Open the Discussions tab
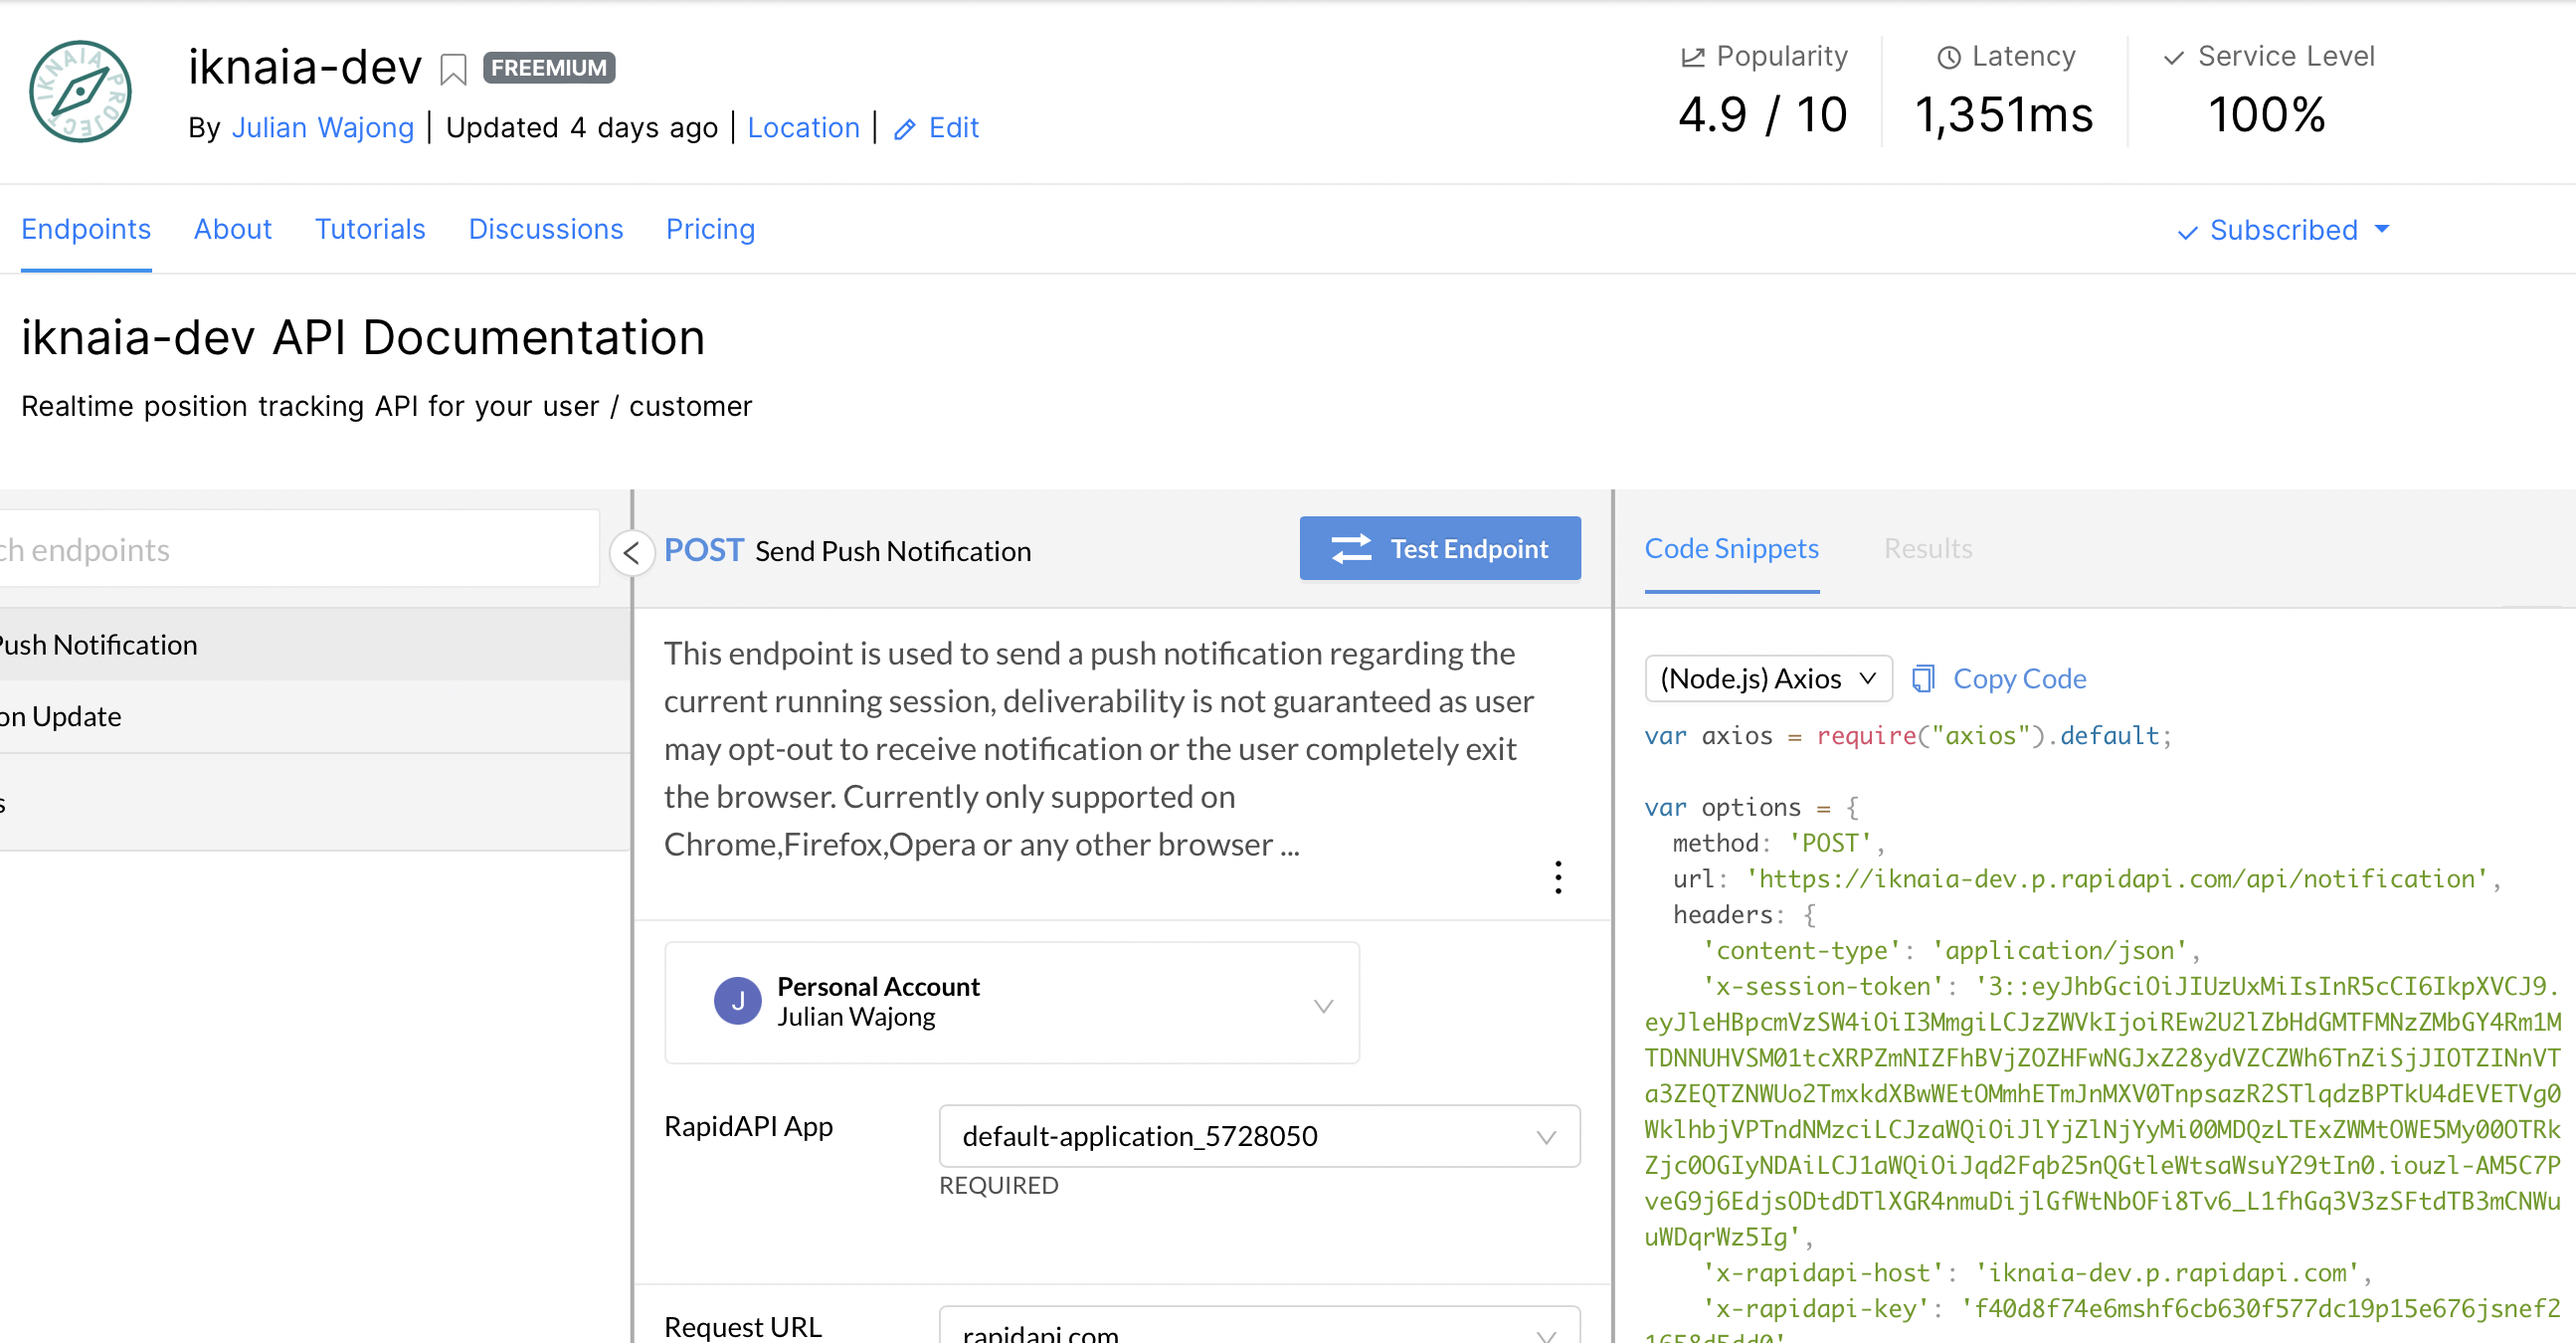The height and width of the screenshot is (1343, 2576). (x=546, y=229)
